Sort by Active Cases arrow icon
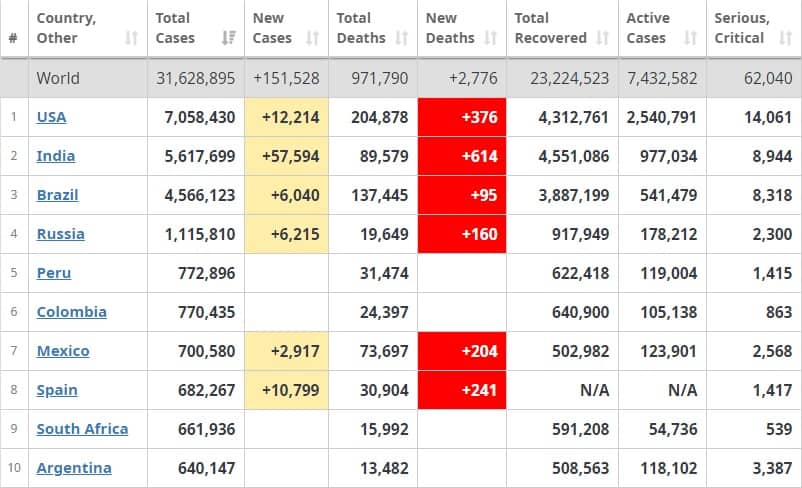The height and width of the screenshot is (488, 802). coord(690,38)
